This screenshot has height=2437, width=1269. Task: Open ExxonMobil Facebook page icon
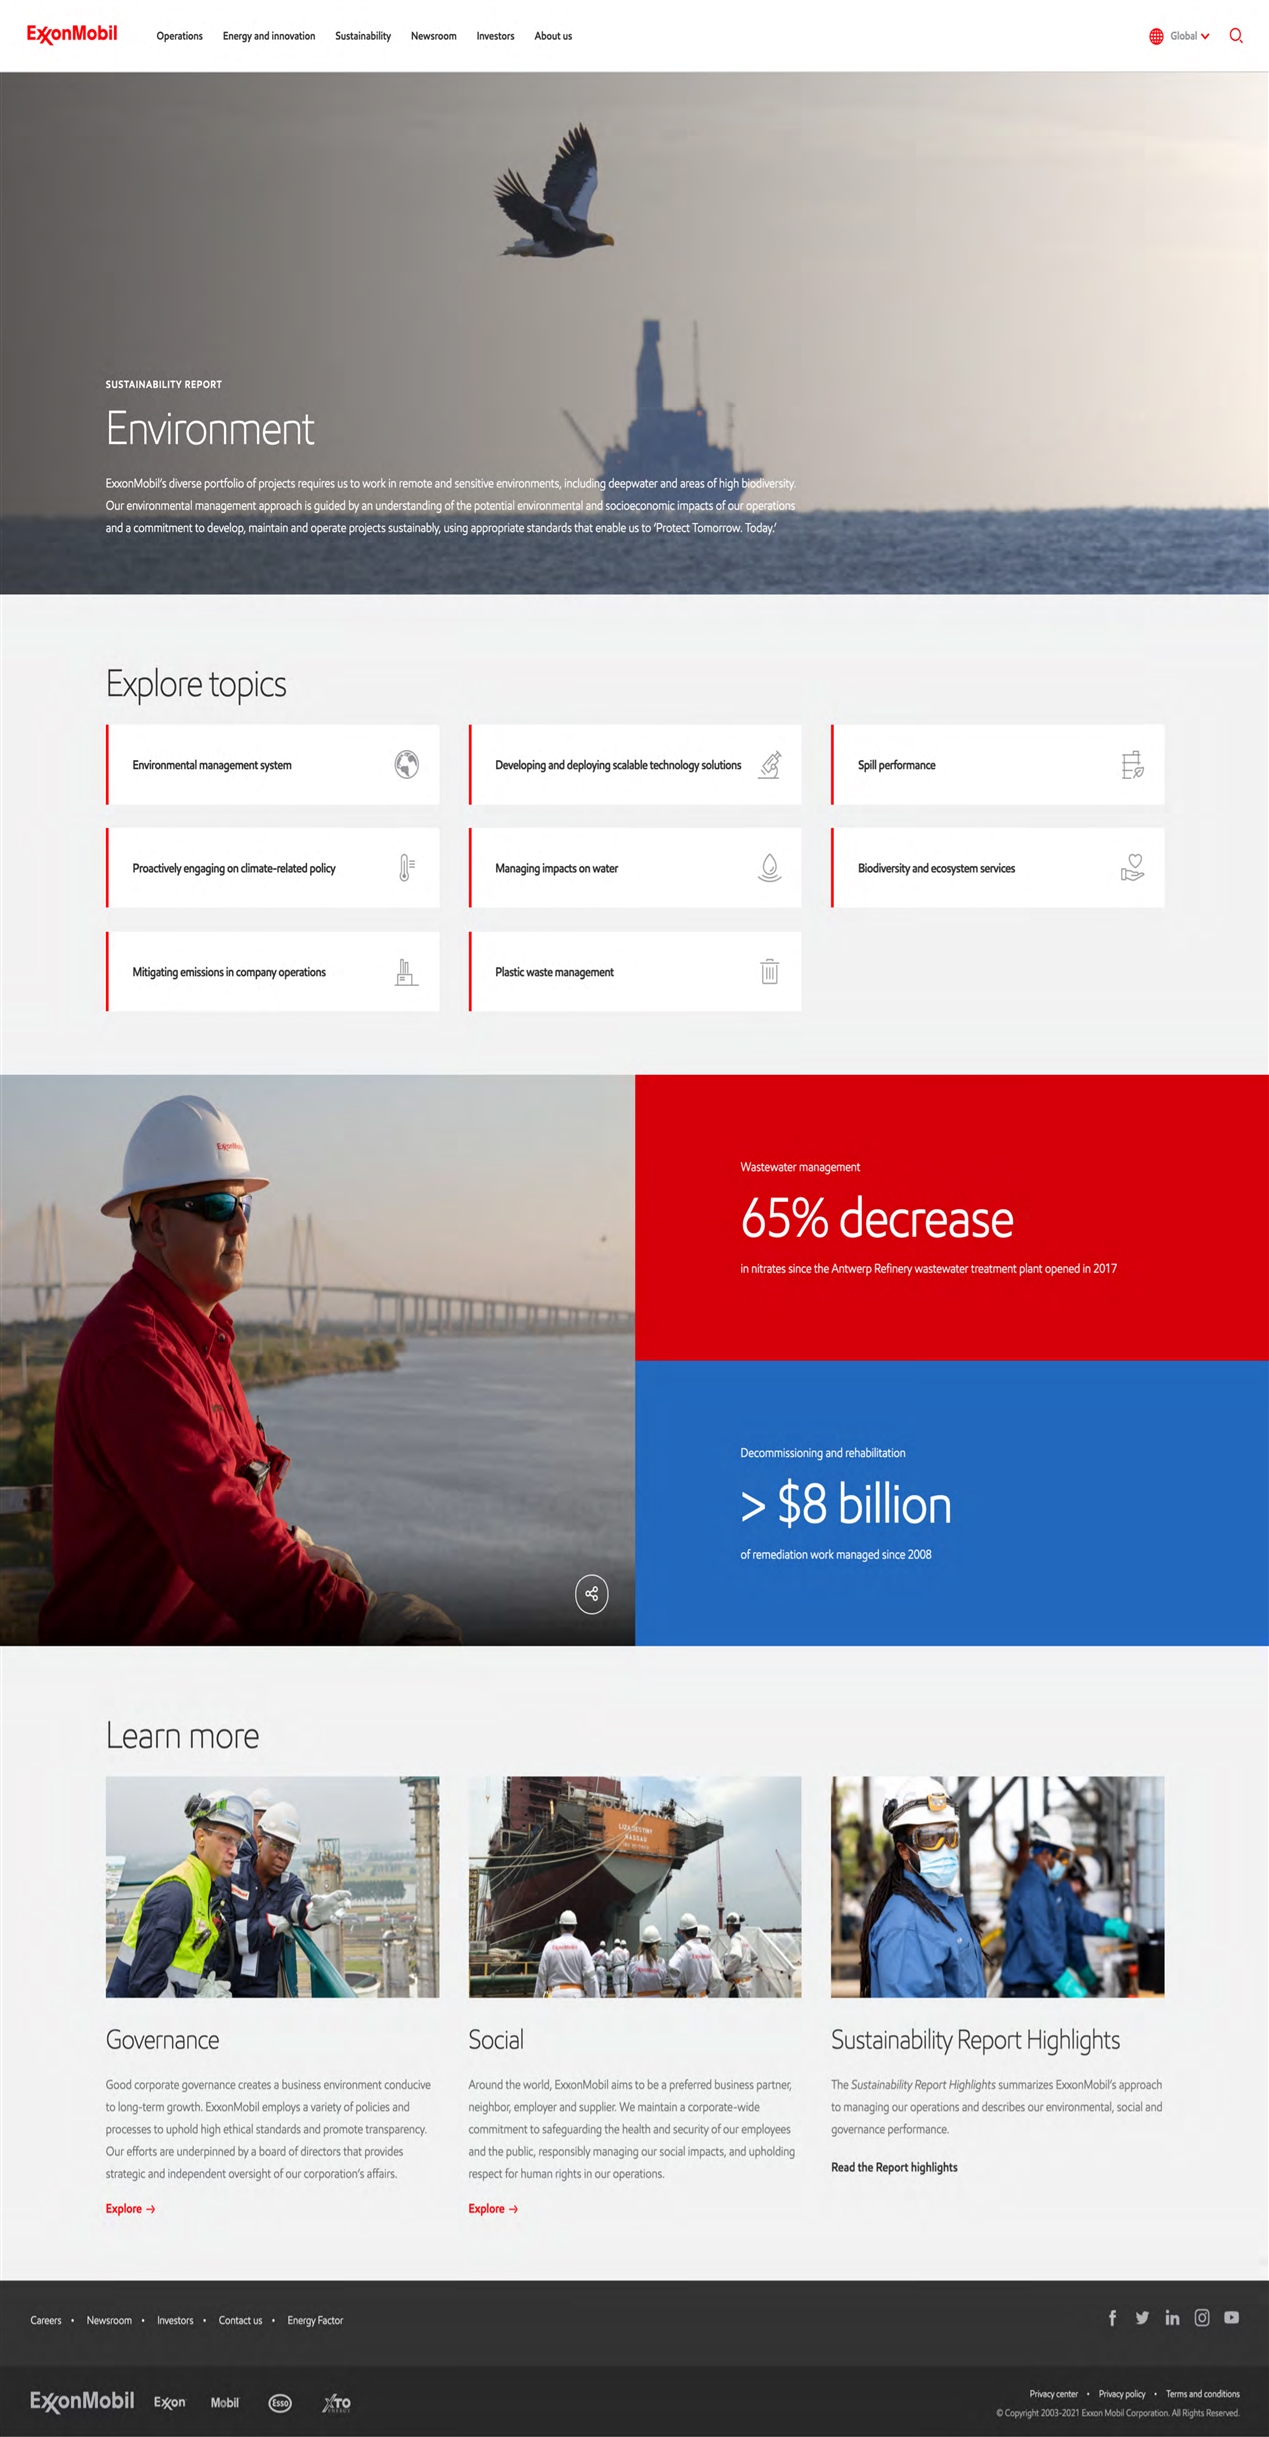(x=1112, y=2317)
